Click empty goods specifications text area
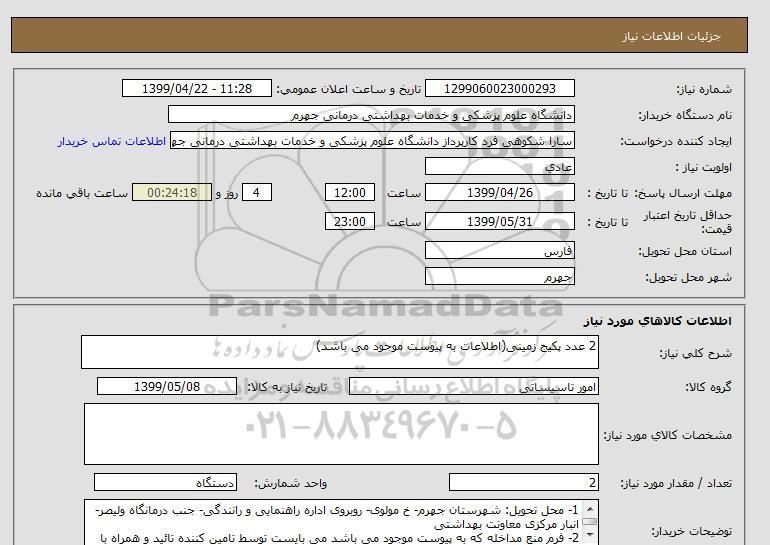 341,434
